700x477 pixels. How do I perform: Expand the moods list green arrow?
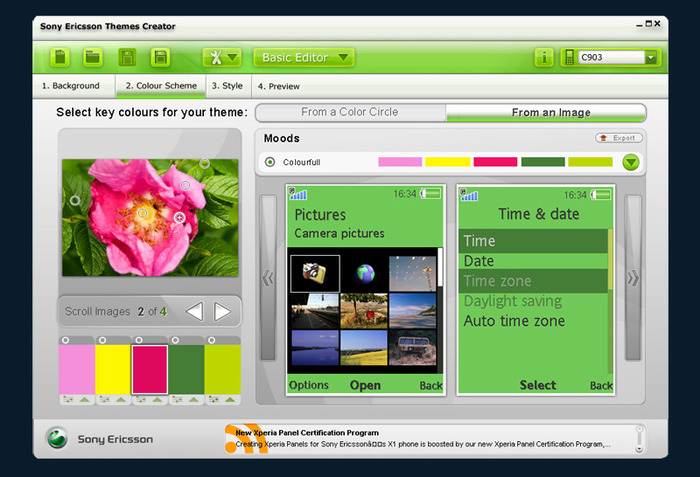point(631,162)
